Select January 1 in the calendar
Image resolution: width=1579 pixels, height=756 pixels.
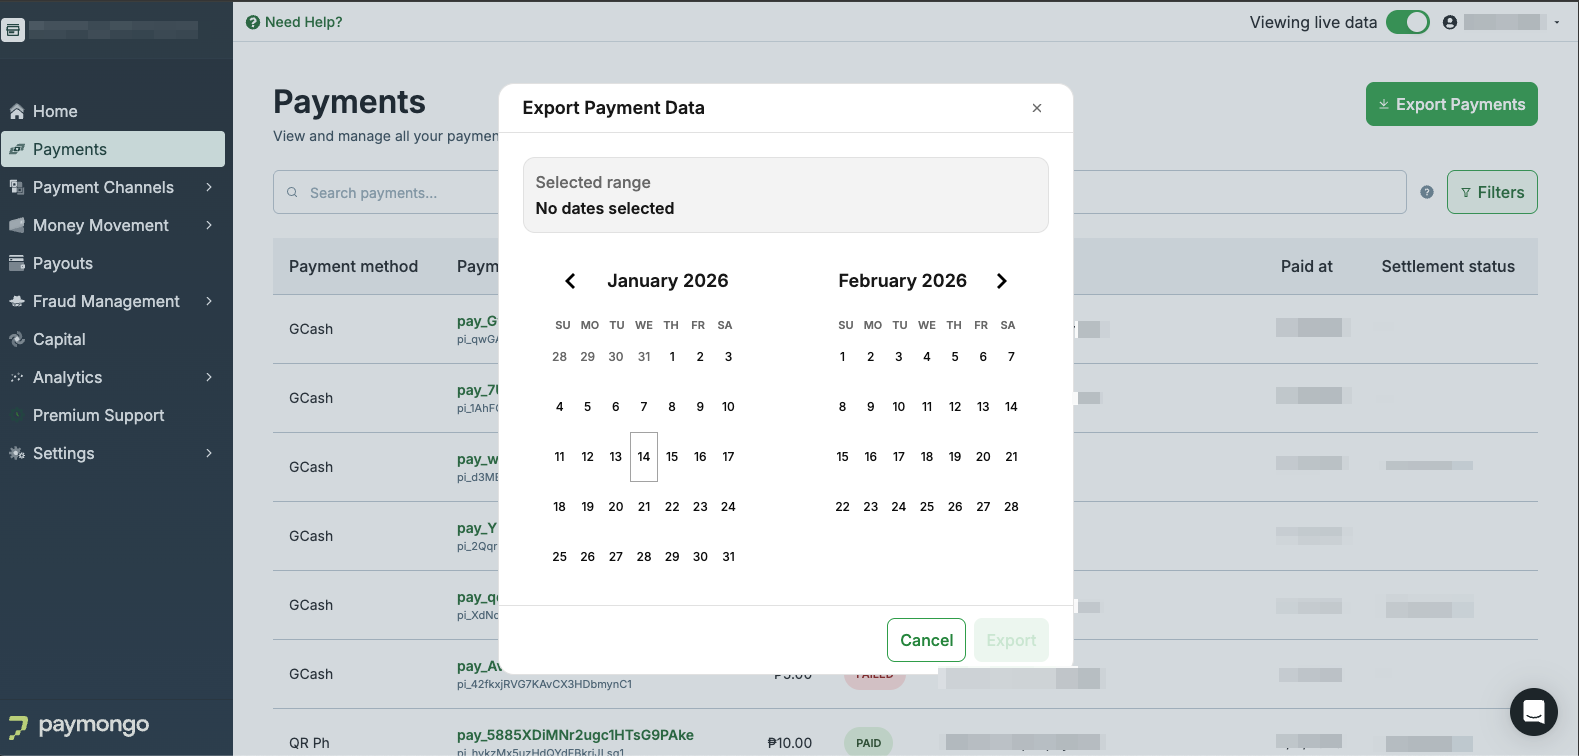672,357
